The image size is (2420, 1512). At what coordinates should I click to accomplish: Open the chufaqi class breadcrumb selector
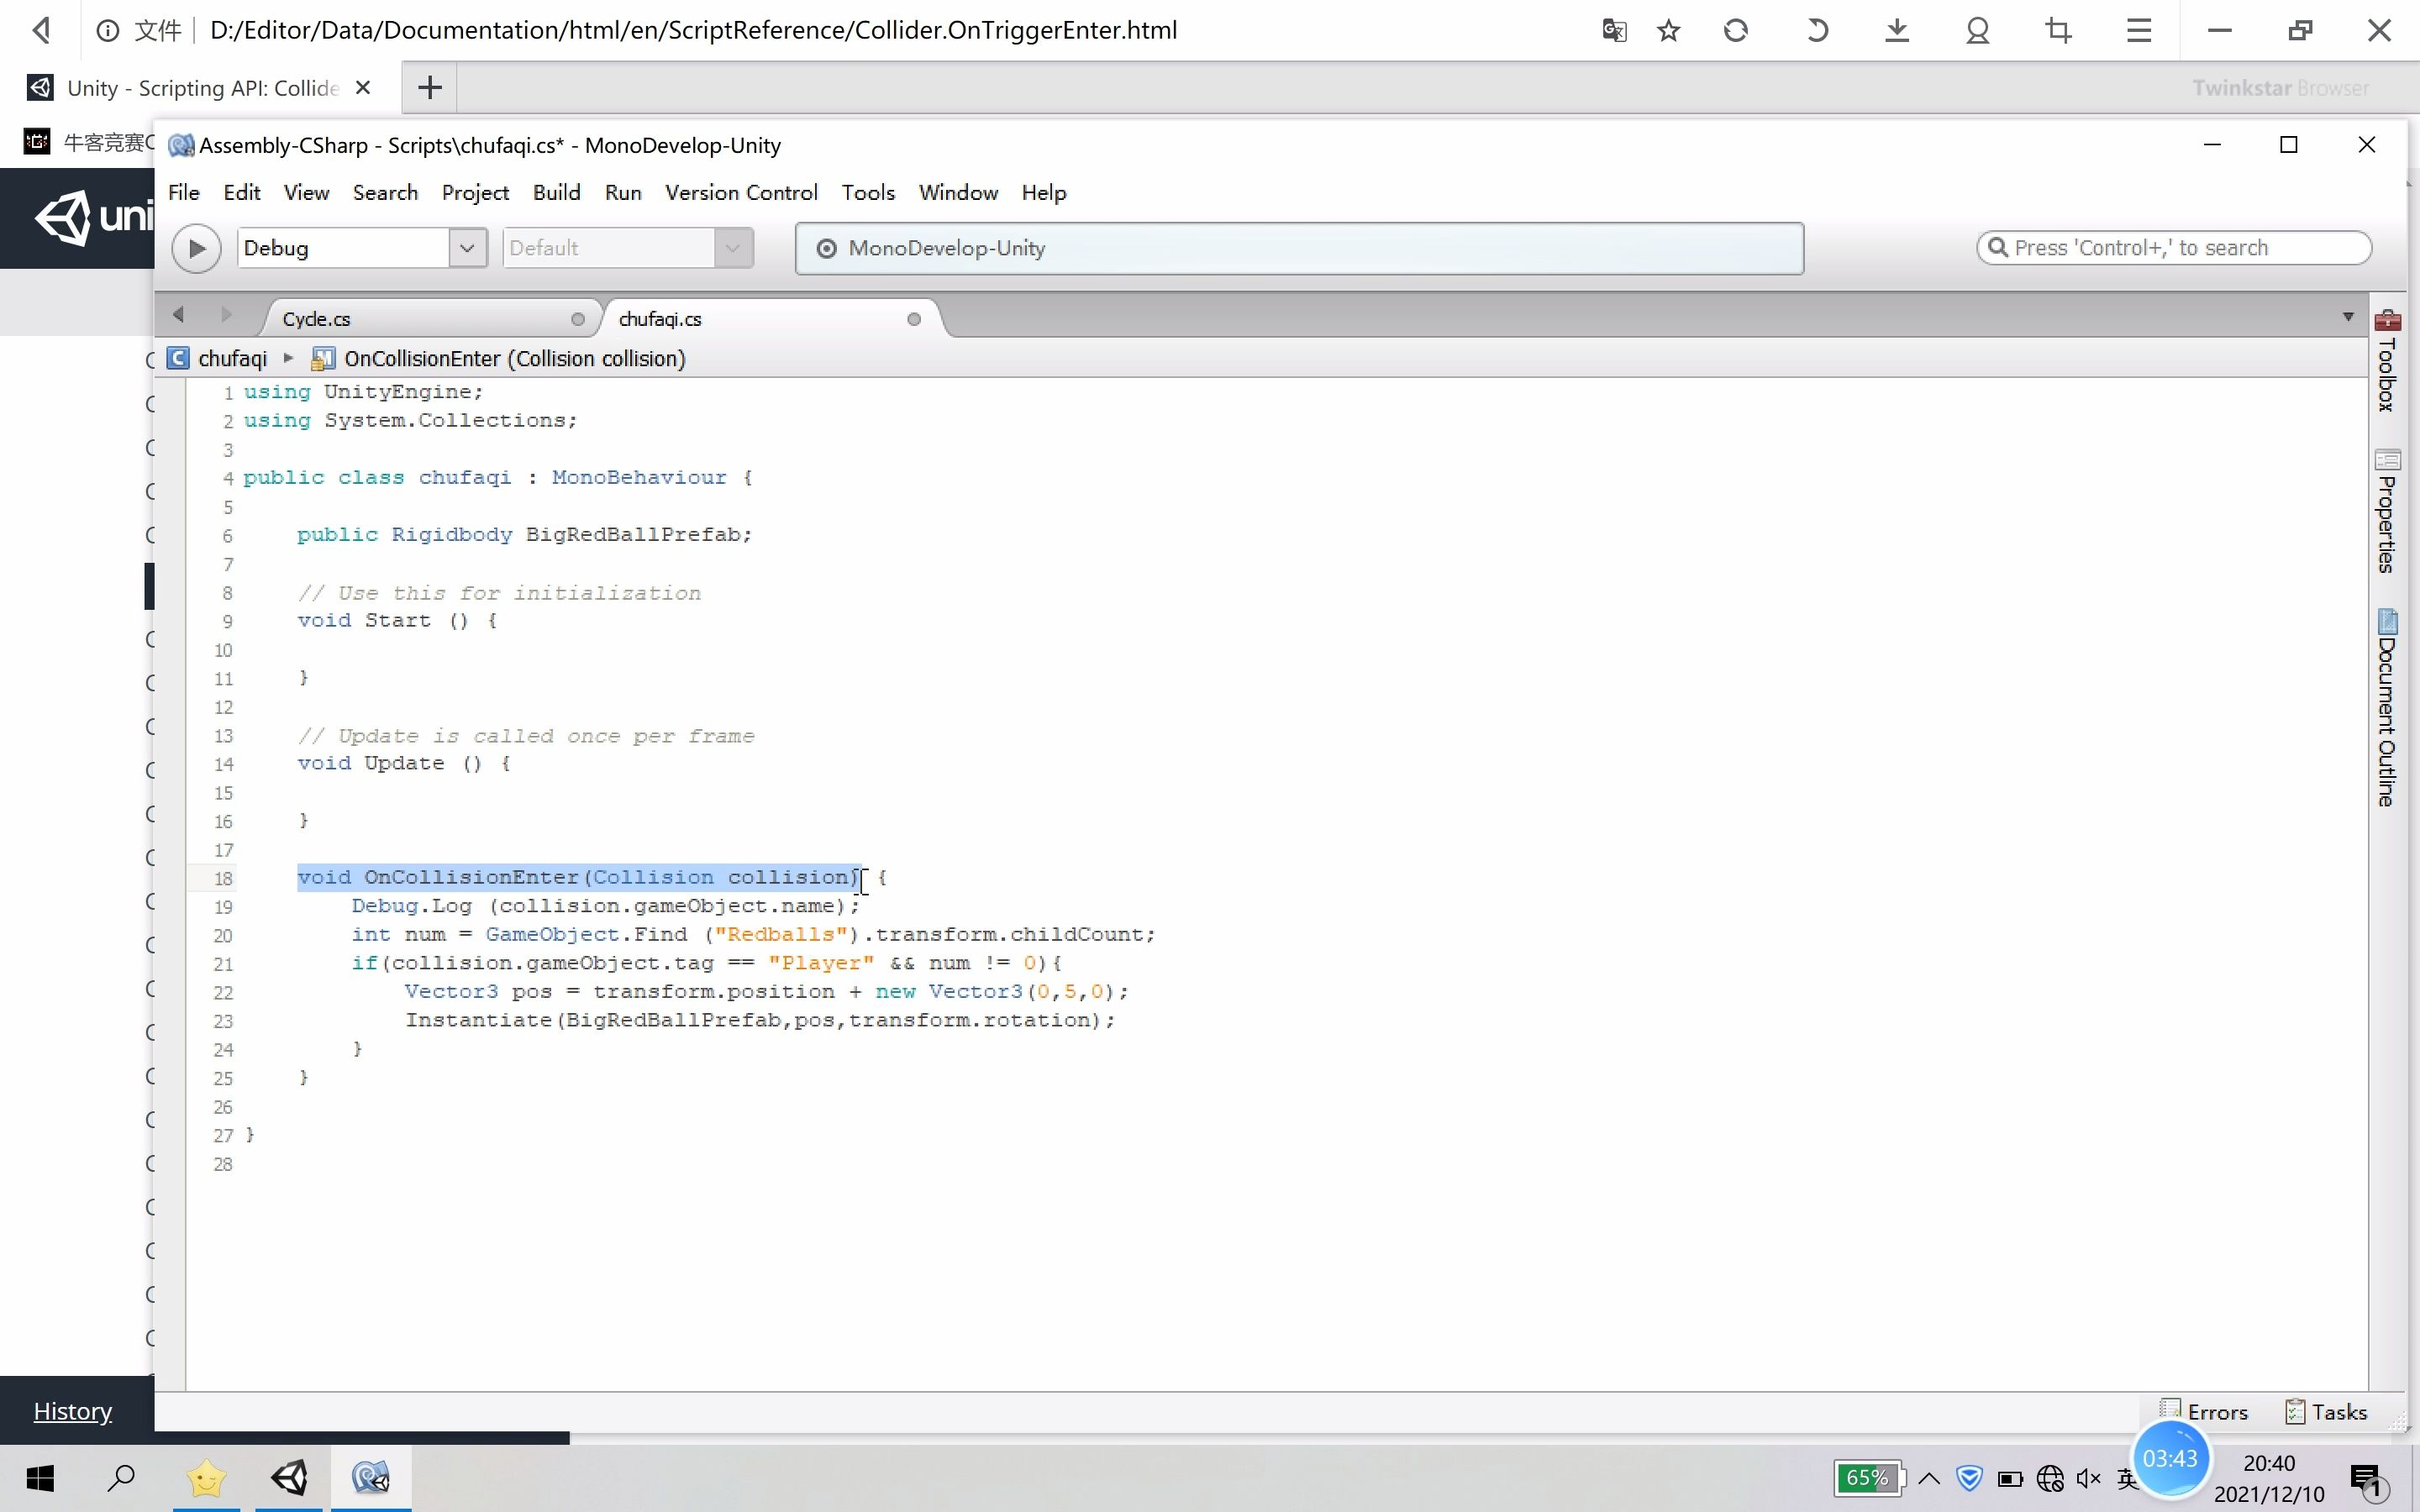point(231,358)
